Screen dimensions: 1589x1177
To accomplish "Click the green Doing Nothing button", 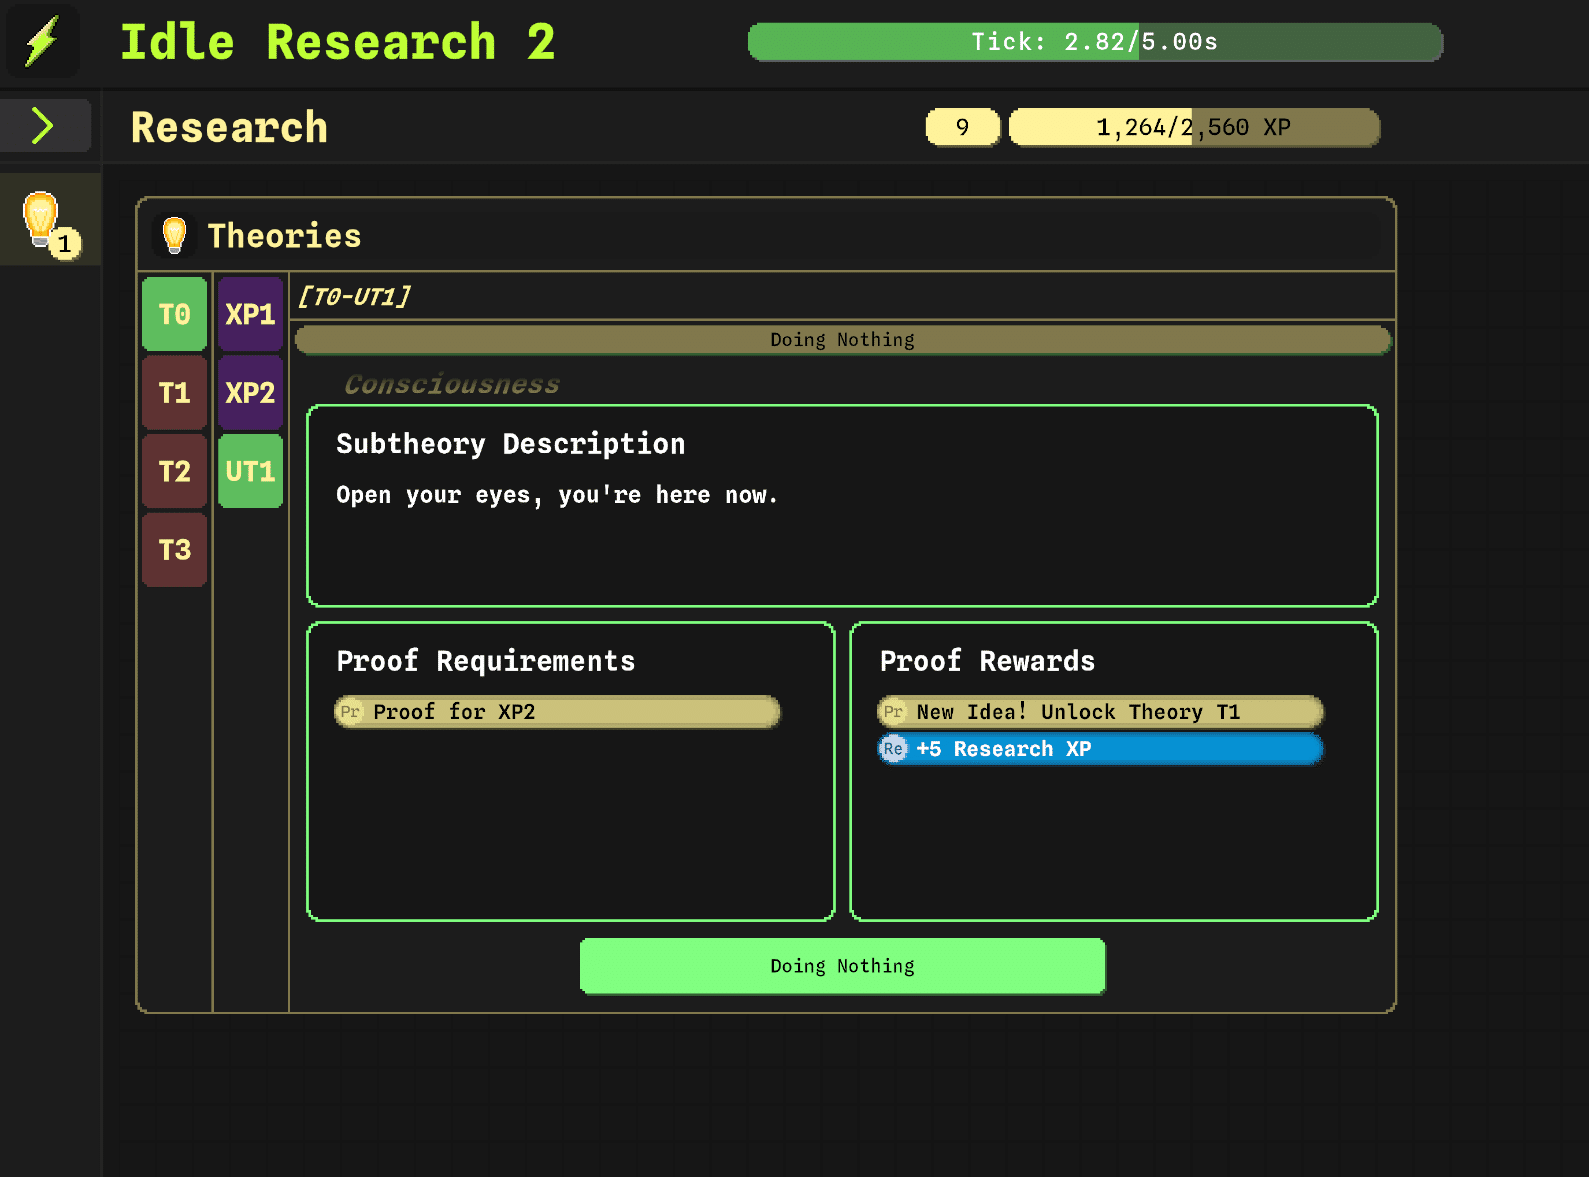I will 842,966.
